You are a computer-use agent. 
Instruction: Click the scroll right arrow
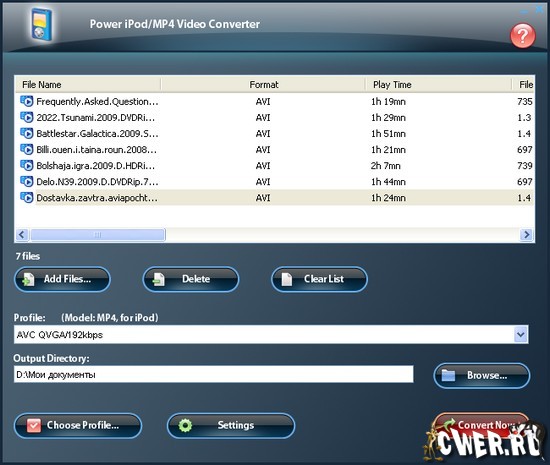526,235
